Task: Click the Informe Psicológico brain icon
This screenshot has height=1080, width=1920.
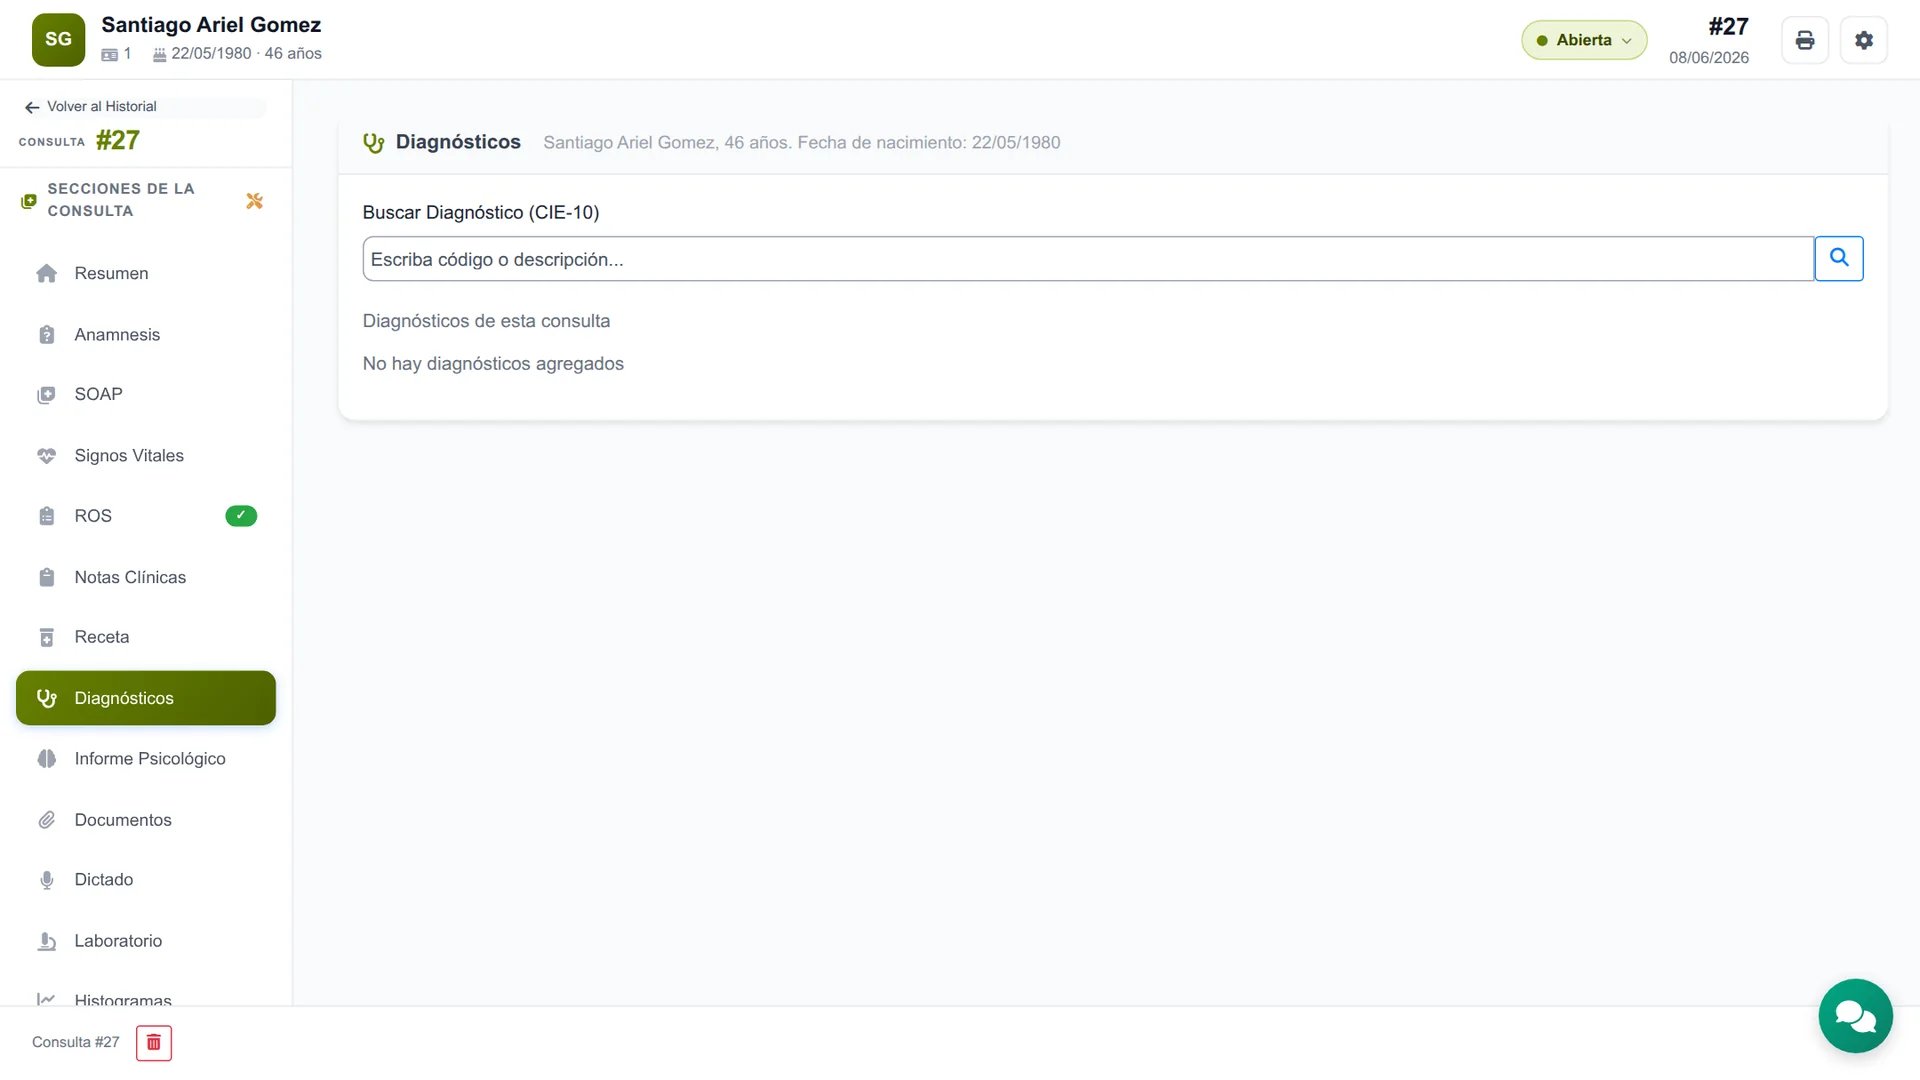Action: click(x=46, y=759)
